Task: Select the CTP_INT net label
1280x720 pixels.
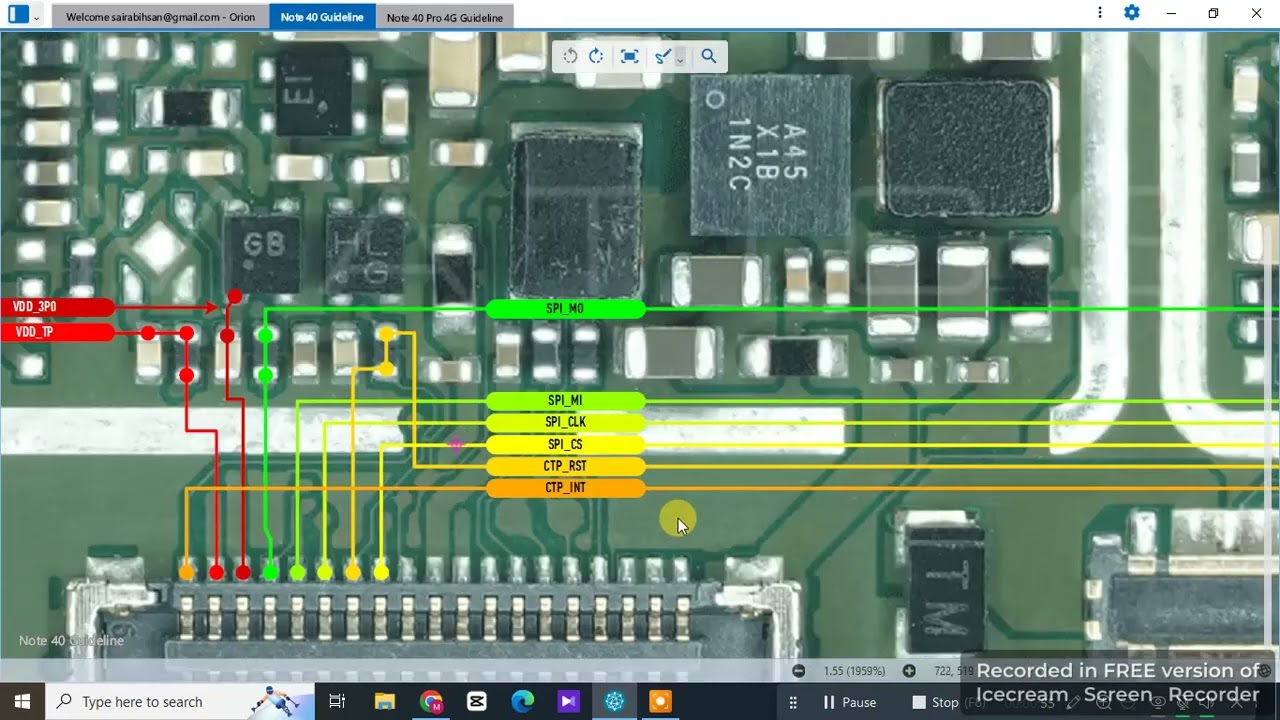Action: pos(565,488)
